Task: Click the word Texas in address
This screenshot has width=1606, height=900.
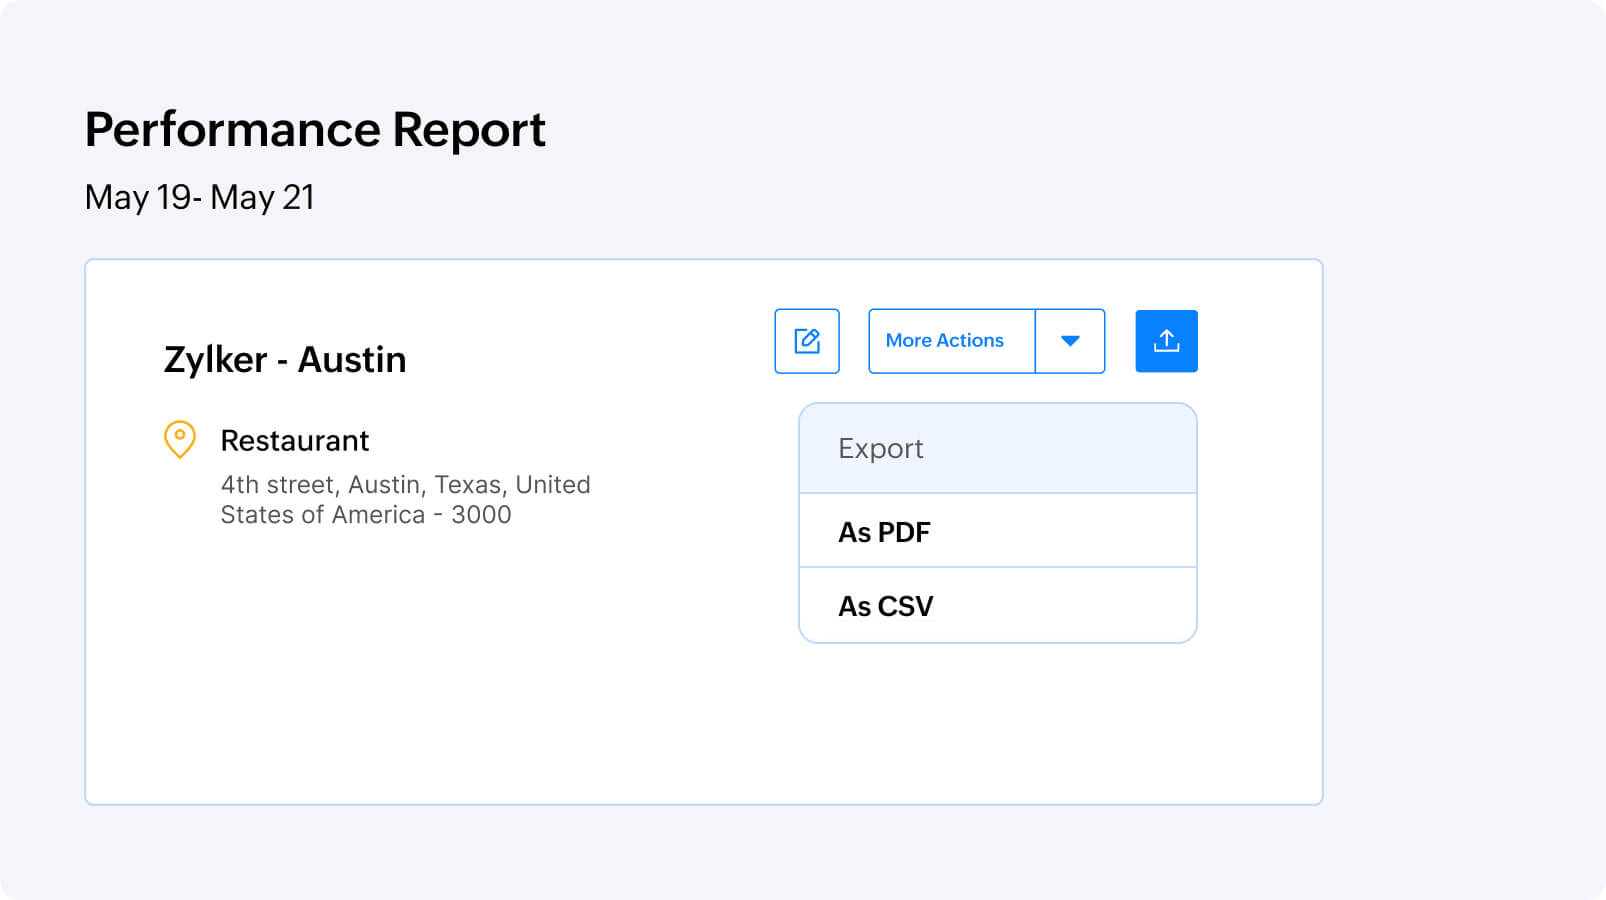Action: tap(468, 485)
